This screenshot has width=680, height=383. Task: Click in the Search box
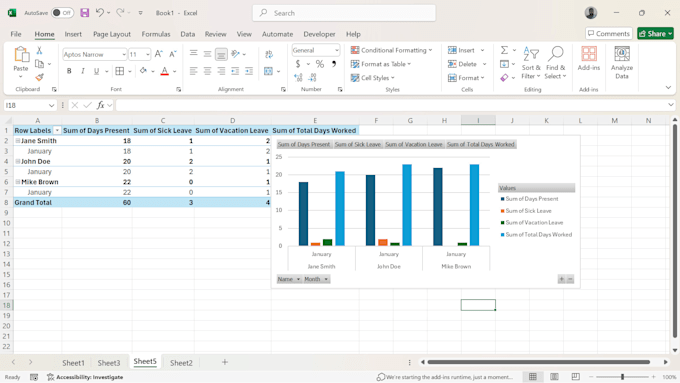point(344,13)
